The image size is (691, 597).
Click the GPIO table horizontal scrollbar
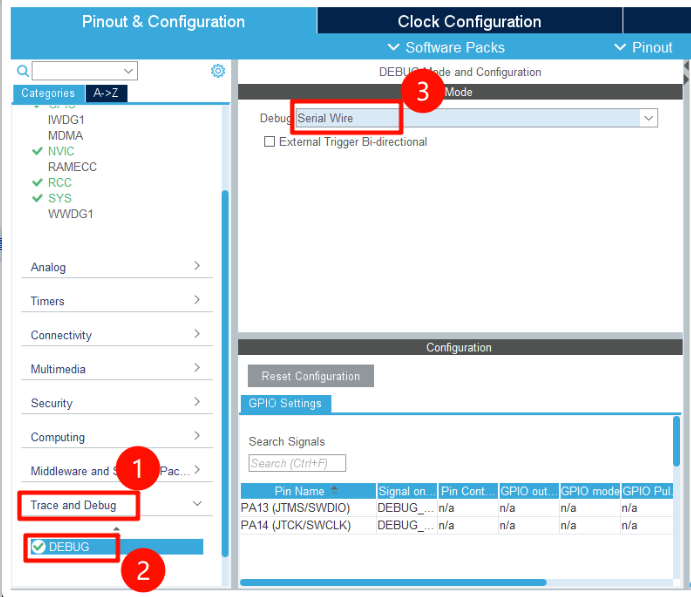click(x=393, y=582)
